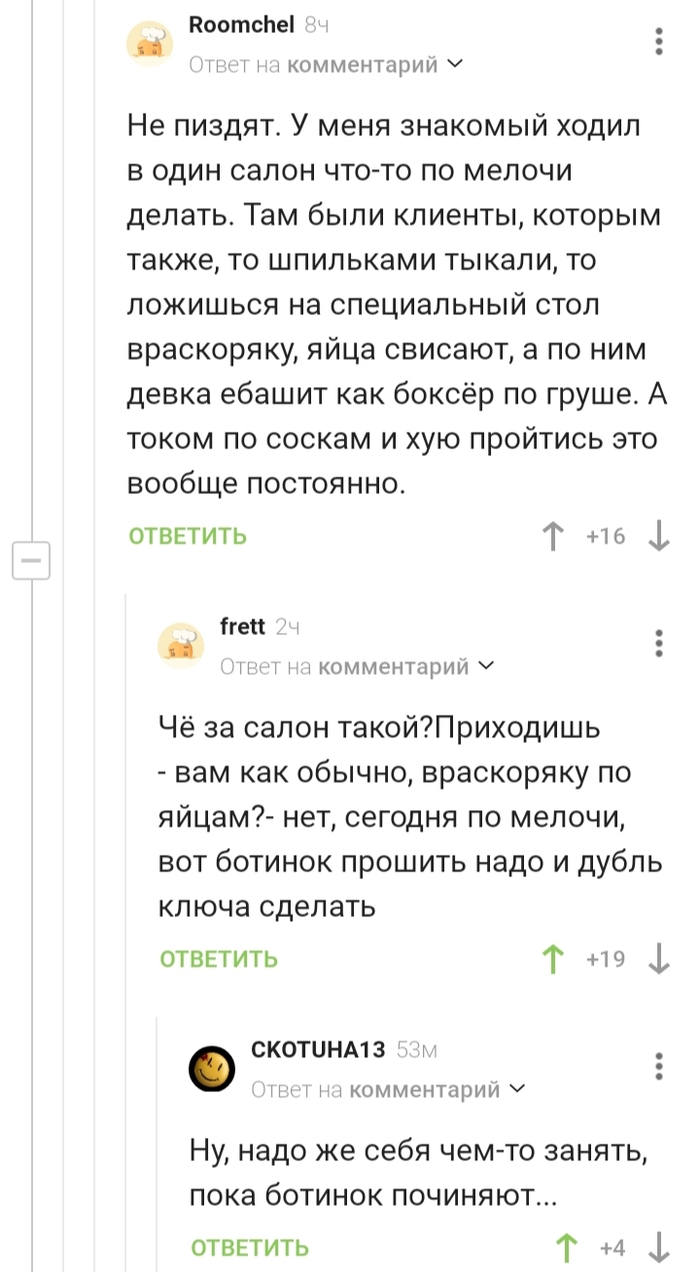Tap Roomchel's avatar image

pos(151,46)
